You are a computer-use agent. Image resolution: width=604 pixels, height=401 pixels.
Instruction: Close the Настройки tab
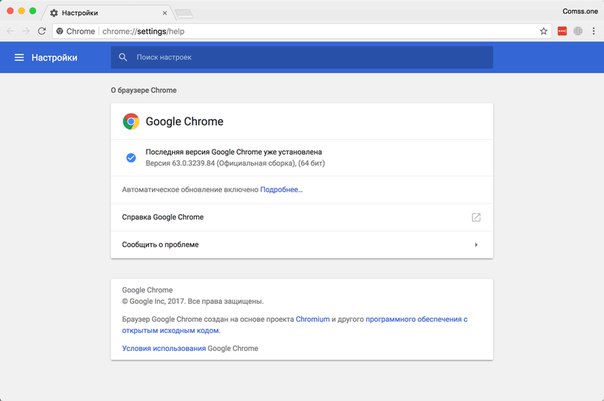tap(164, 13)
